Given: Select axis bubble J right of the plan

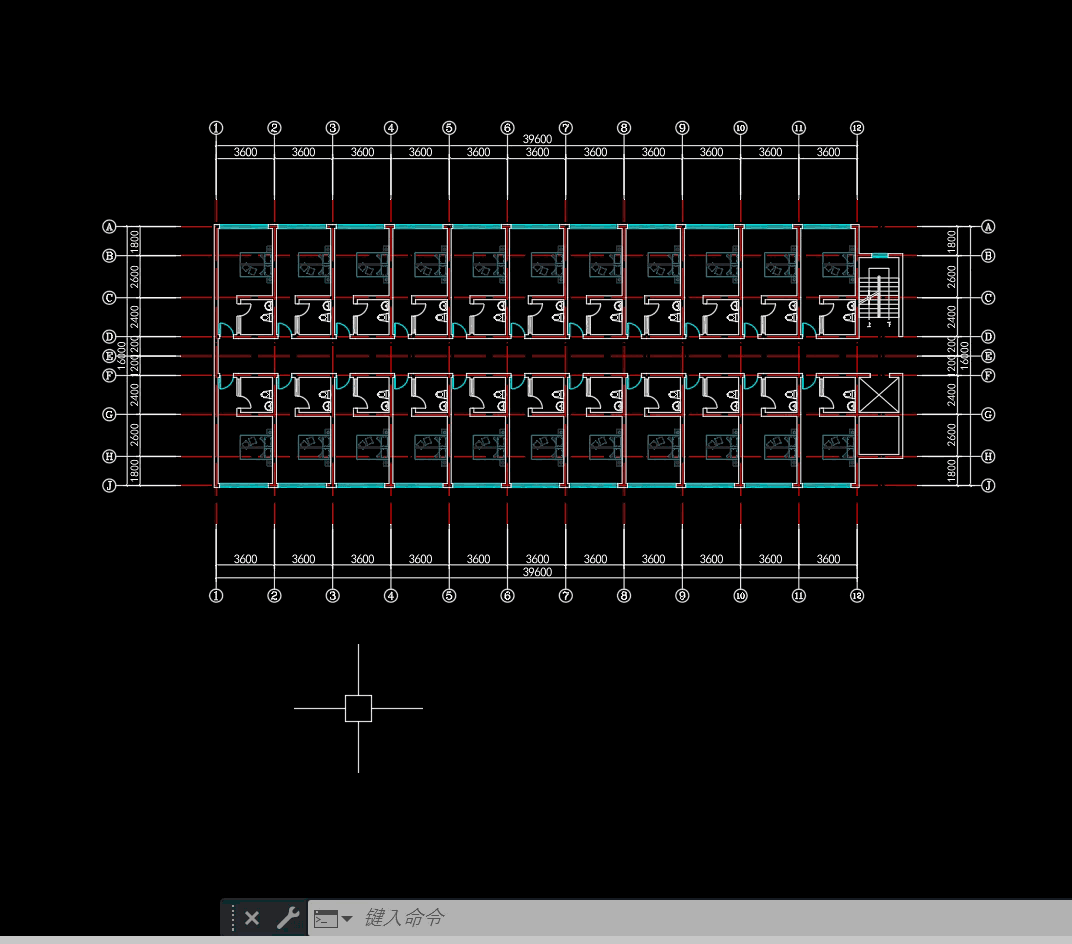Looking at the screenshot, I should point(988,486).
